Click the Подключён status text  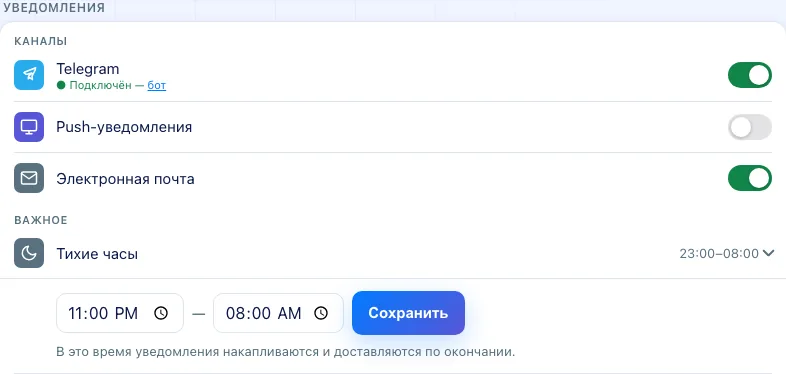pyautogui.click(x=100, y=85)
